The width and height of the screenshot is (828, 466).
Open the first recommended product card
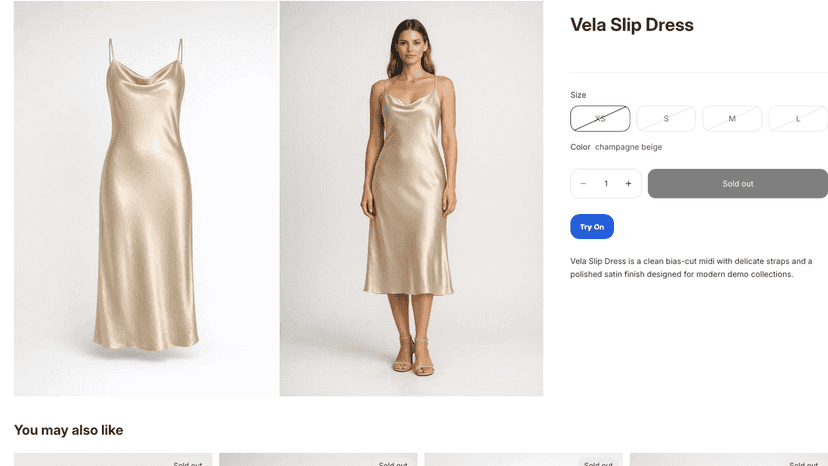click(x=113, y=459)
